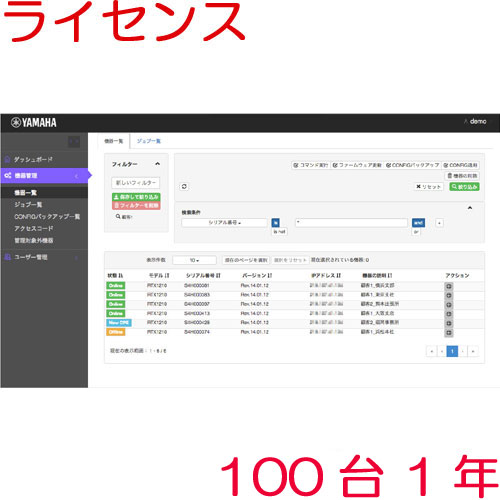Go to the next page with ›
The width and height of the screenshot is (500, 500).
[x=463, y=351]
